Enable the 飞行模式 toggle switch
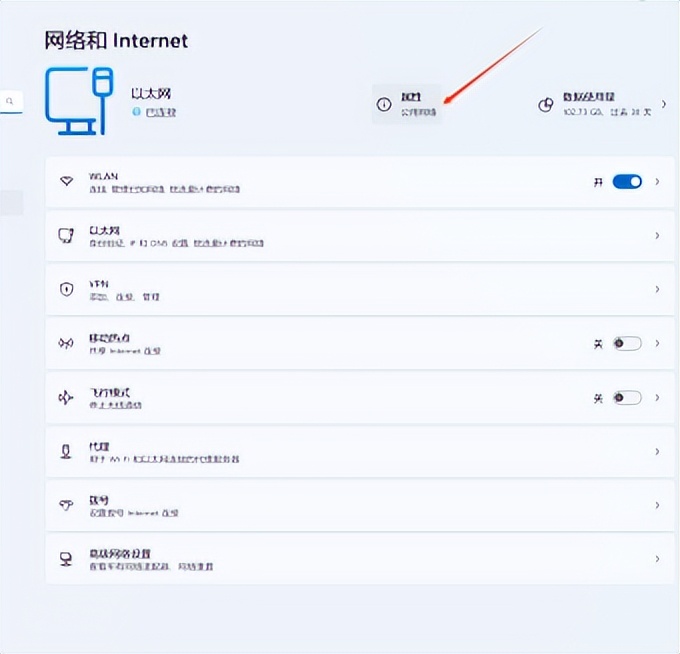This screenshot has width=680, height=654. [x=627, y=397]
